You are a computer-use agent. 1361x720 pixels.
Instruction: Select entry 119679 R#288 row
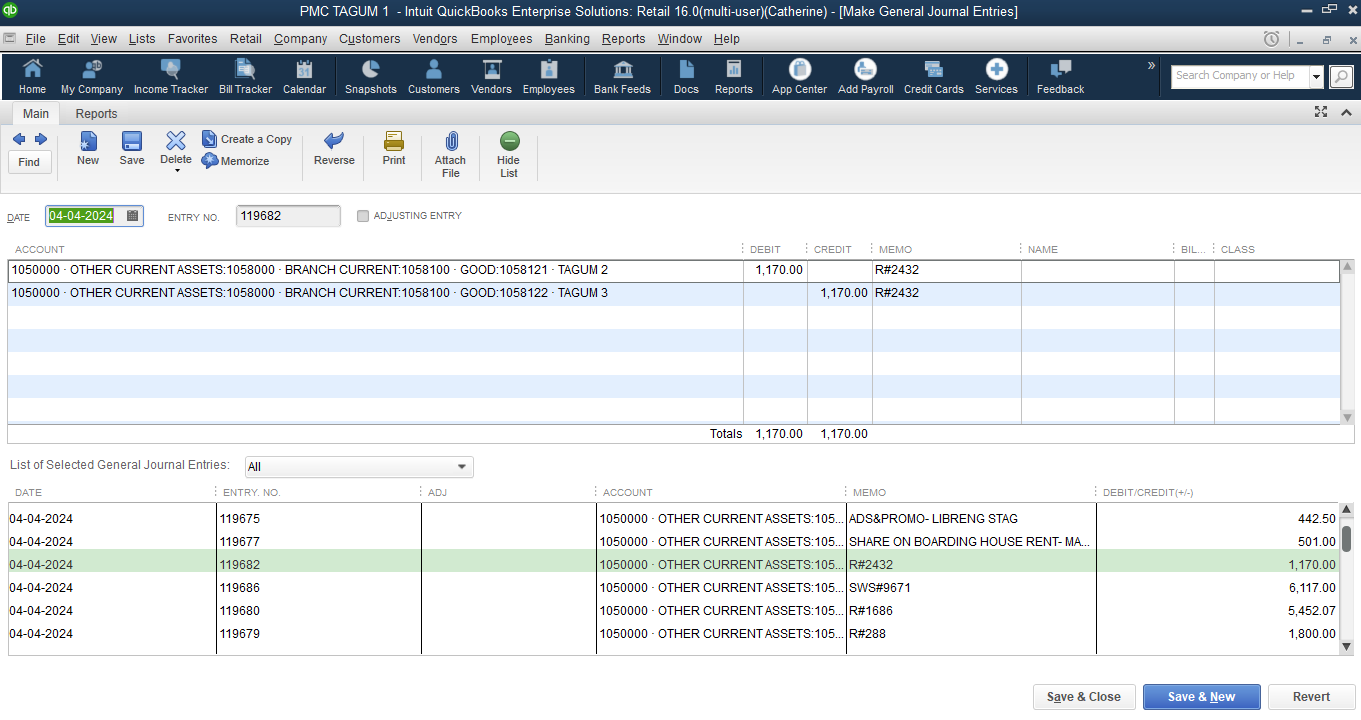coord(673,634)
